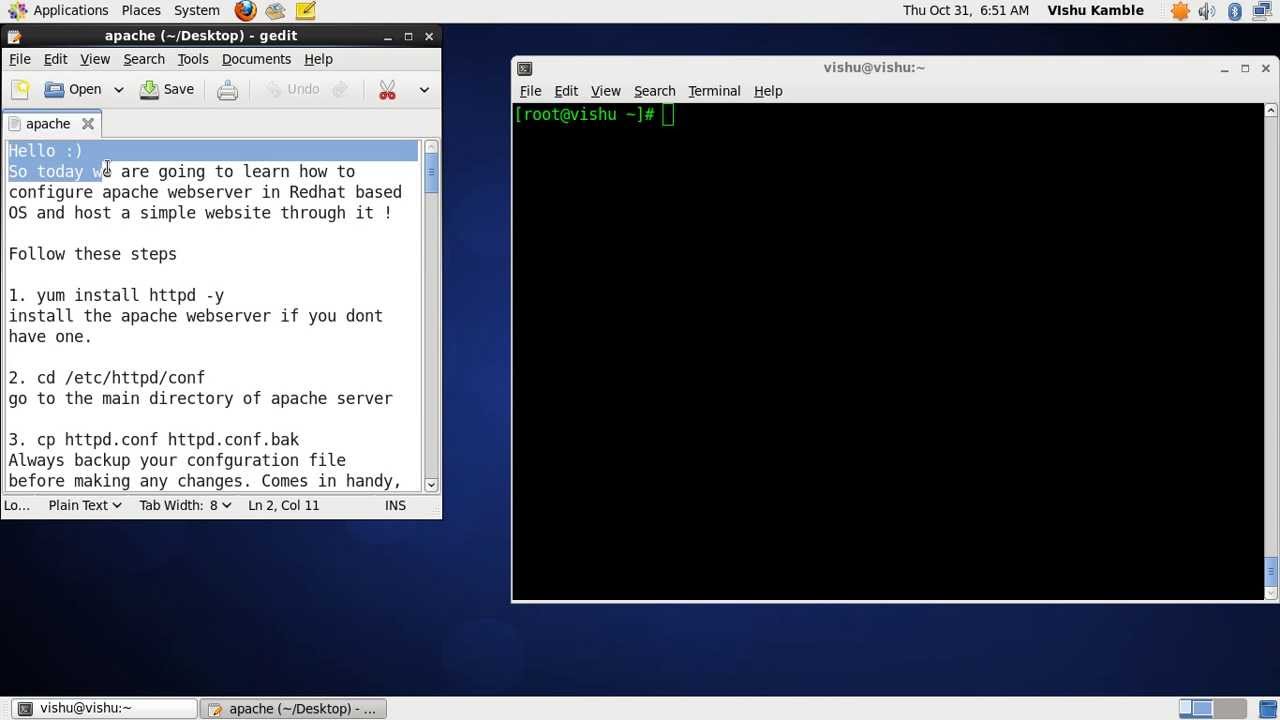Click the terminal scrollbar thumb
The height and width of the screenshot is (720, 1280).
pos(1271,571)
